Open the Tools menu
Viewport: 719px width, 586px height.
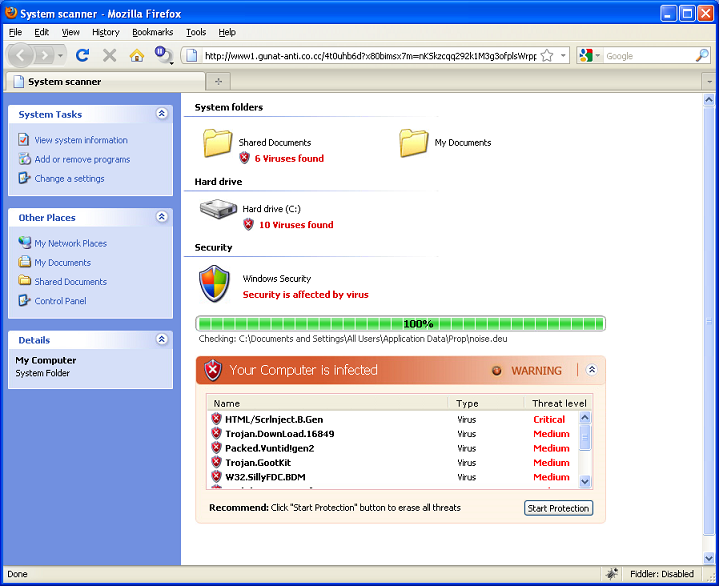[x=196, y=32]
